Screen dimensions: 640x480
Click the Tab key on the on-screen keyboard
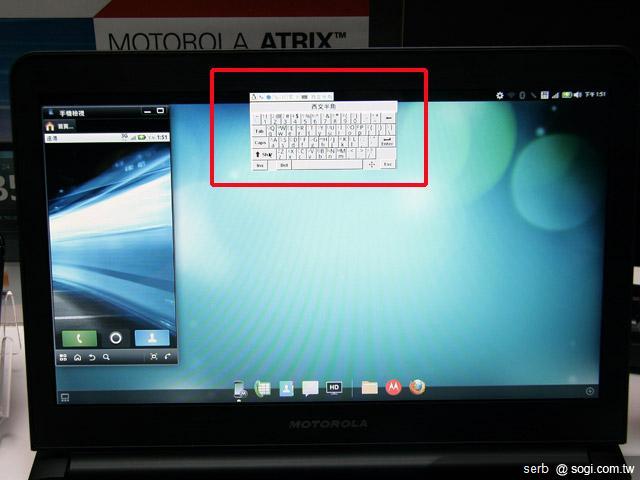260,131
